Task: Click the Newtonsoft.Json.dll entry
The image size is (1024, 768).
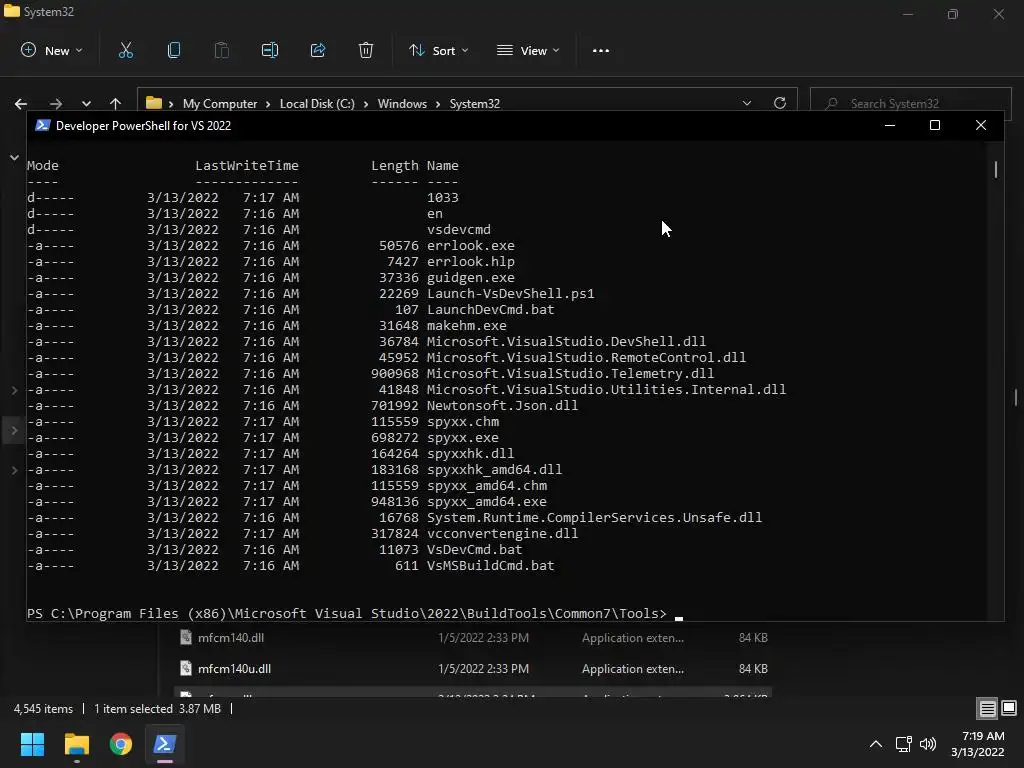Action: 502,406
